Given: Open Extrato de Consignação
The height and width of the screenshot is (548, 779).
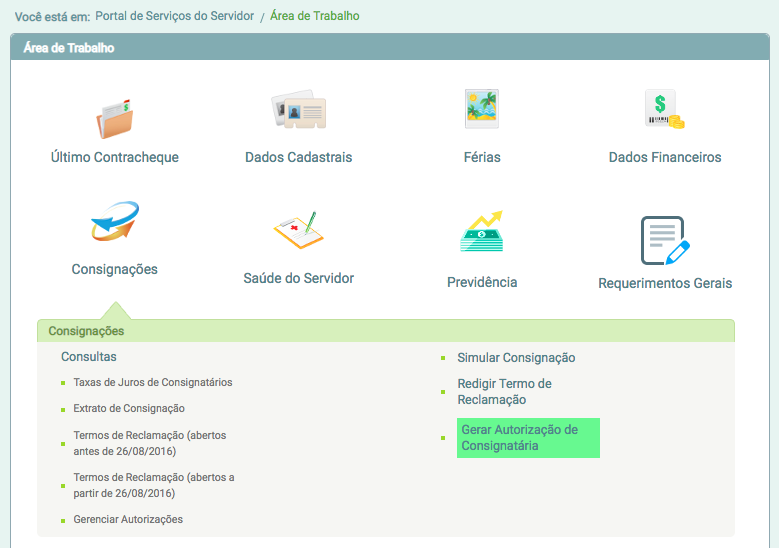Looking at the screenshot, I should point(129,408).
